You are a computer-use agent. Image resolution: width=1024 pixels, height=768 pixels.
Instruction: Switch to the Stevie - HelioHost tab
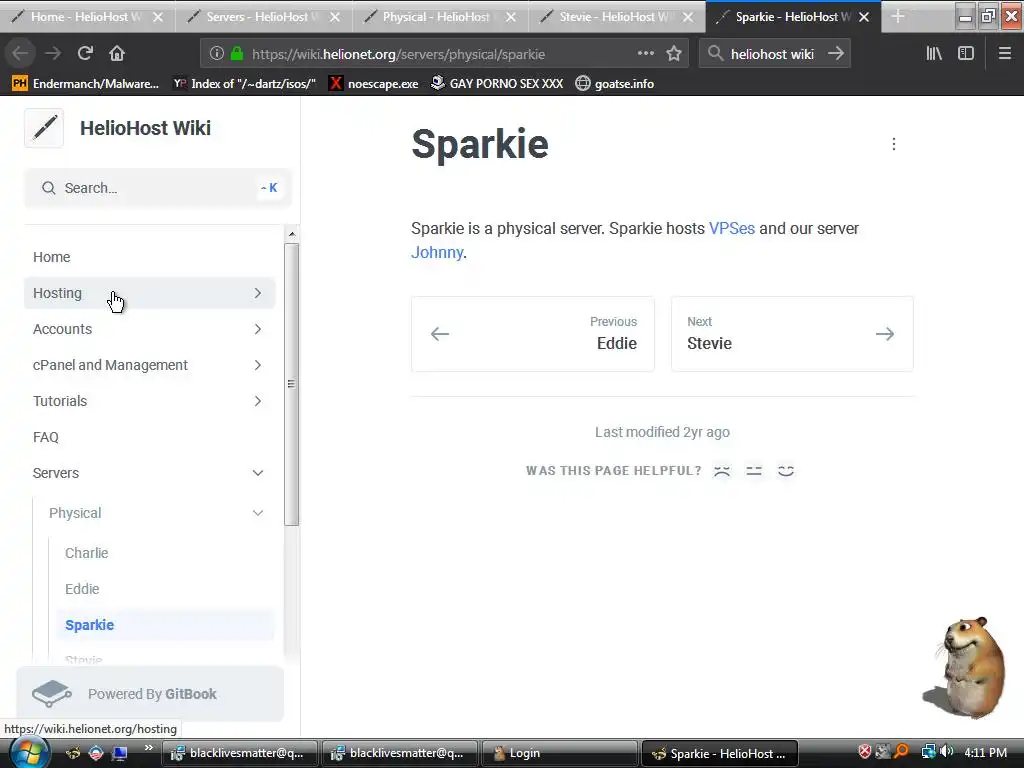[x=616, y=17]
